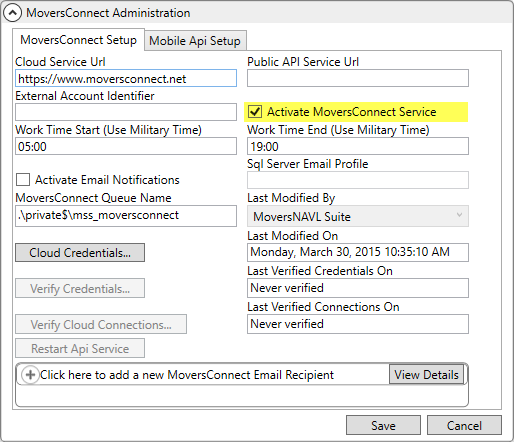Click the Verify Credentials button
Image resolution: width=514 pixels, height=442 pixels.
pos(80,288)
